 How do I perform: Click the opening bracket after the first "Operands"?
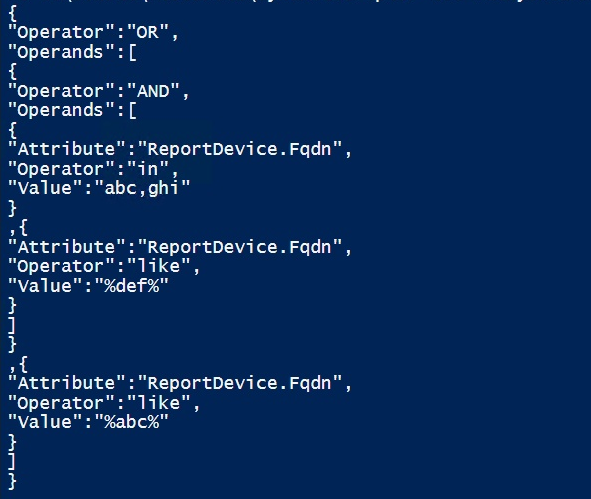132,52
